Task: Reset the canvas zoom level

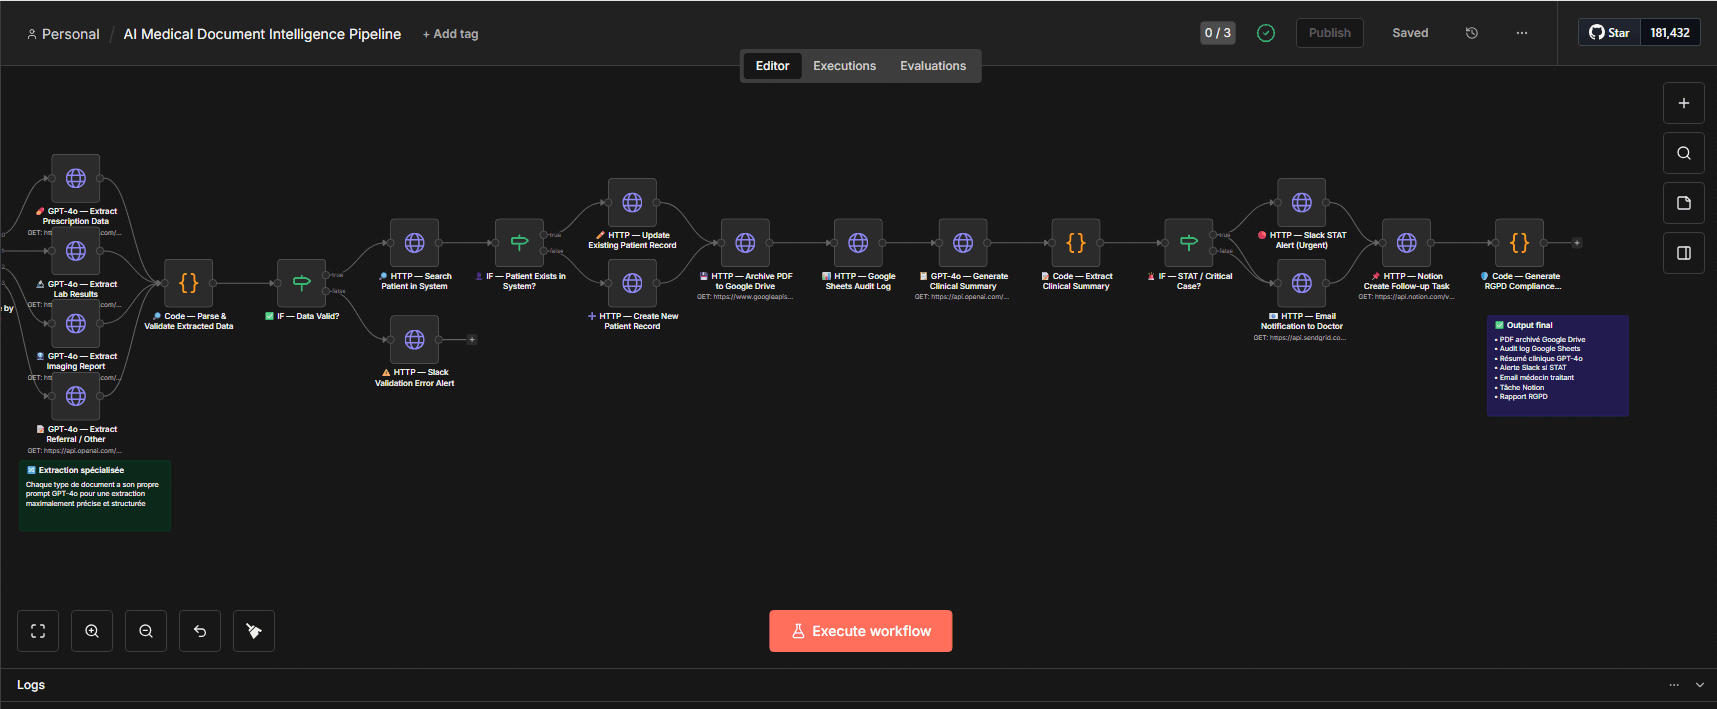Action: (200, 631)
